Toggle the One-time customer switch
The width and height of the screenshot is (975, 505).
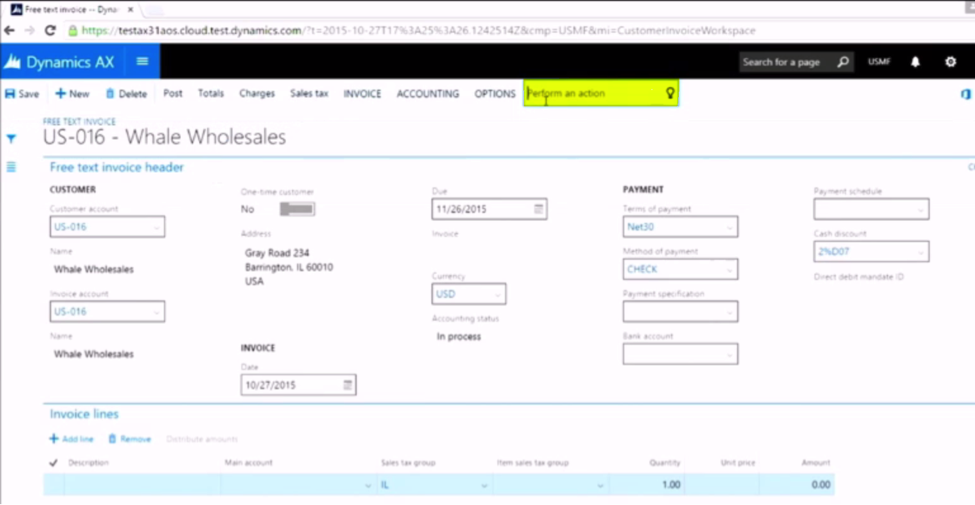(297, 209)
